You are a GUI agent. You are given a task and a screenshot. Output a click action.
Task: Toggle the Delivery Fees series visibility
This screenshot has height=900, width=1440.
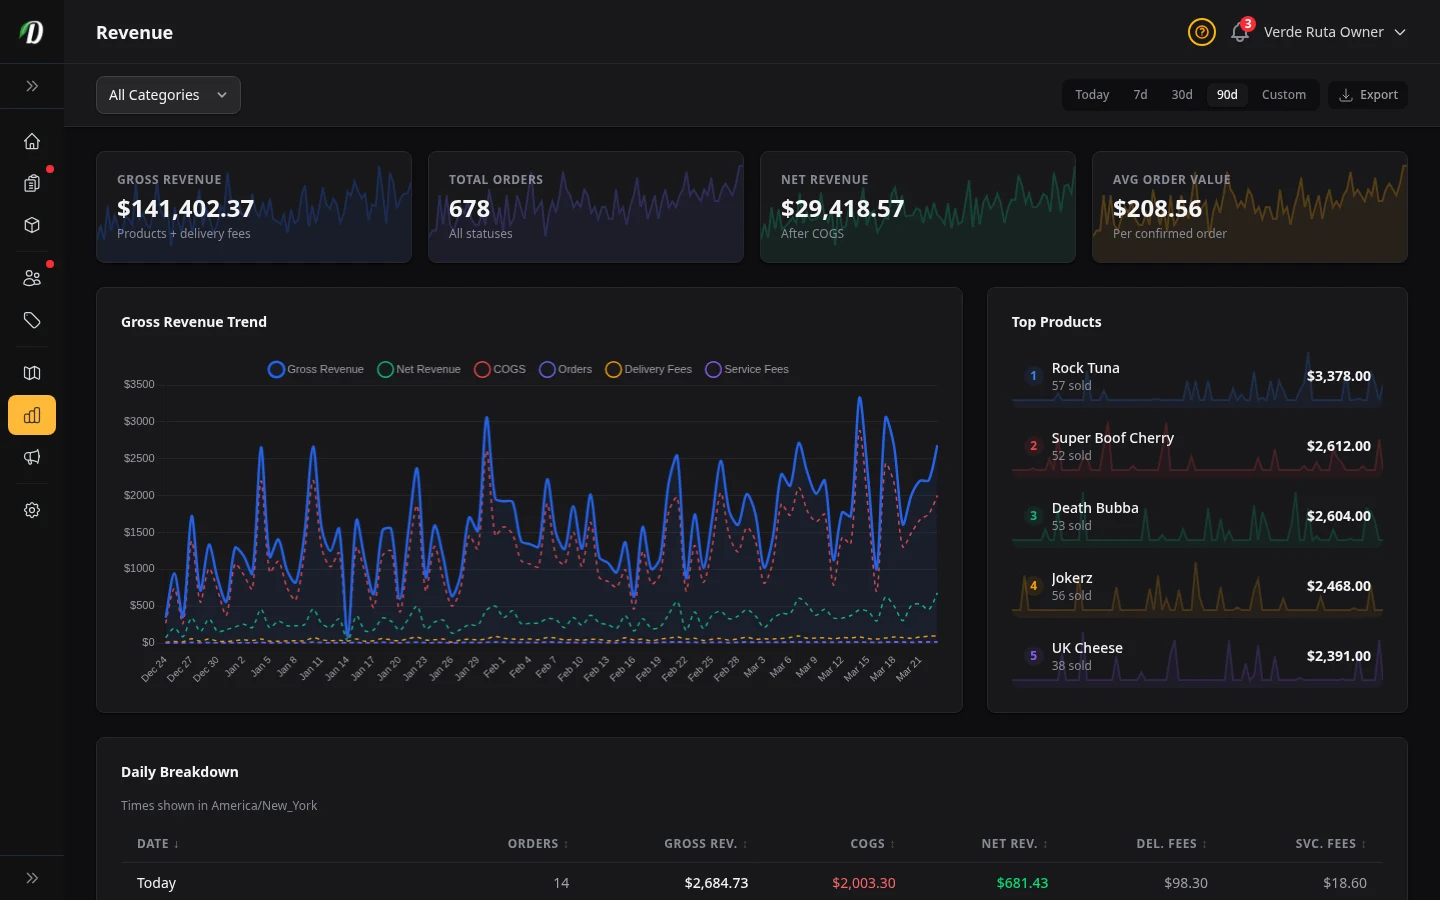(648, 369)
